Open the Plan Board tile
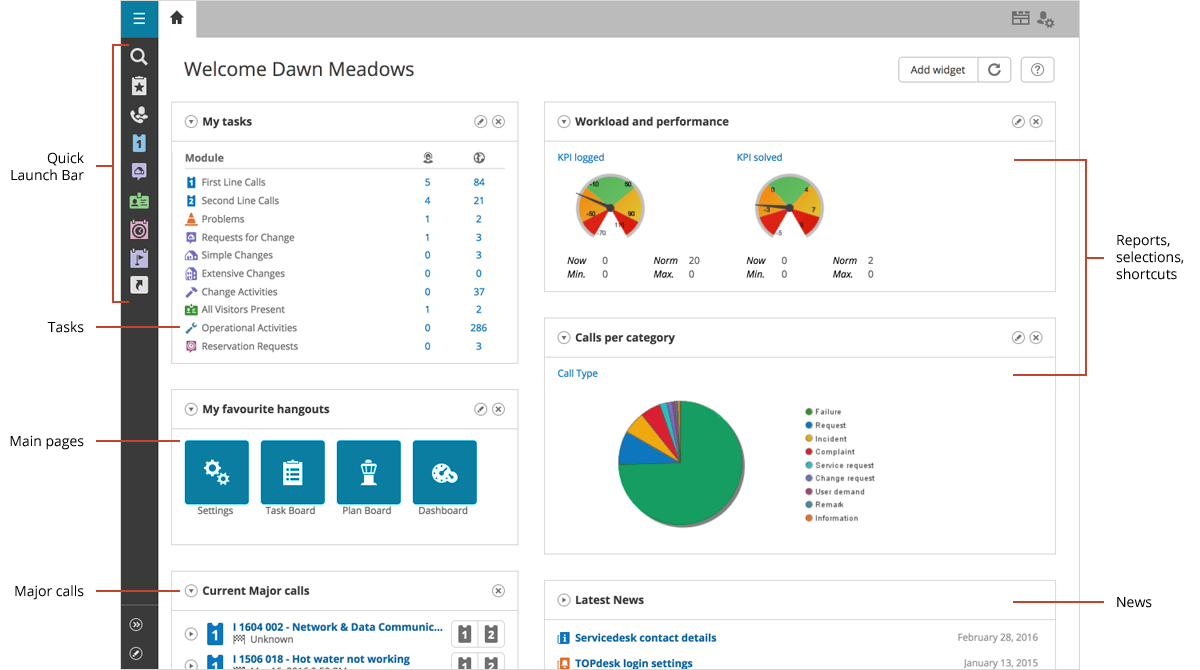1200x670 pixels. click(x=368, y=471)
